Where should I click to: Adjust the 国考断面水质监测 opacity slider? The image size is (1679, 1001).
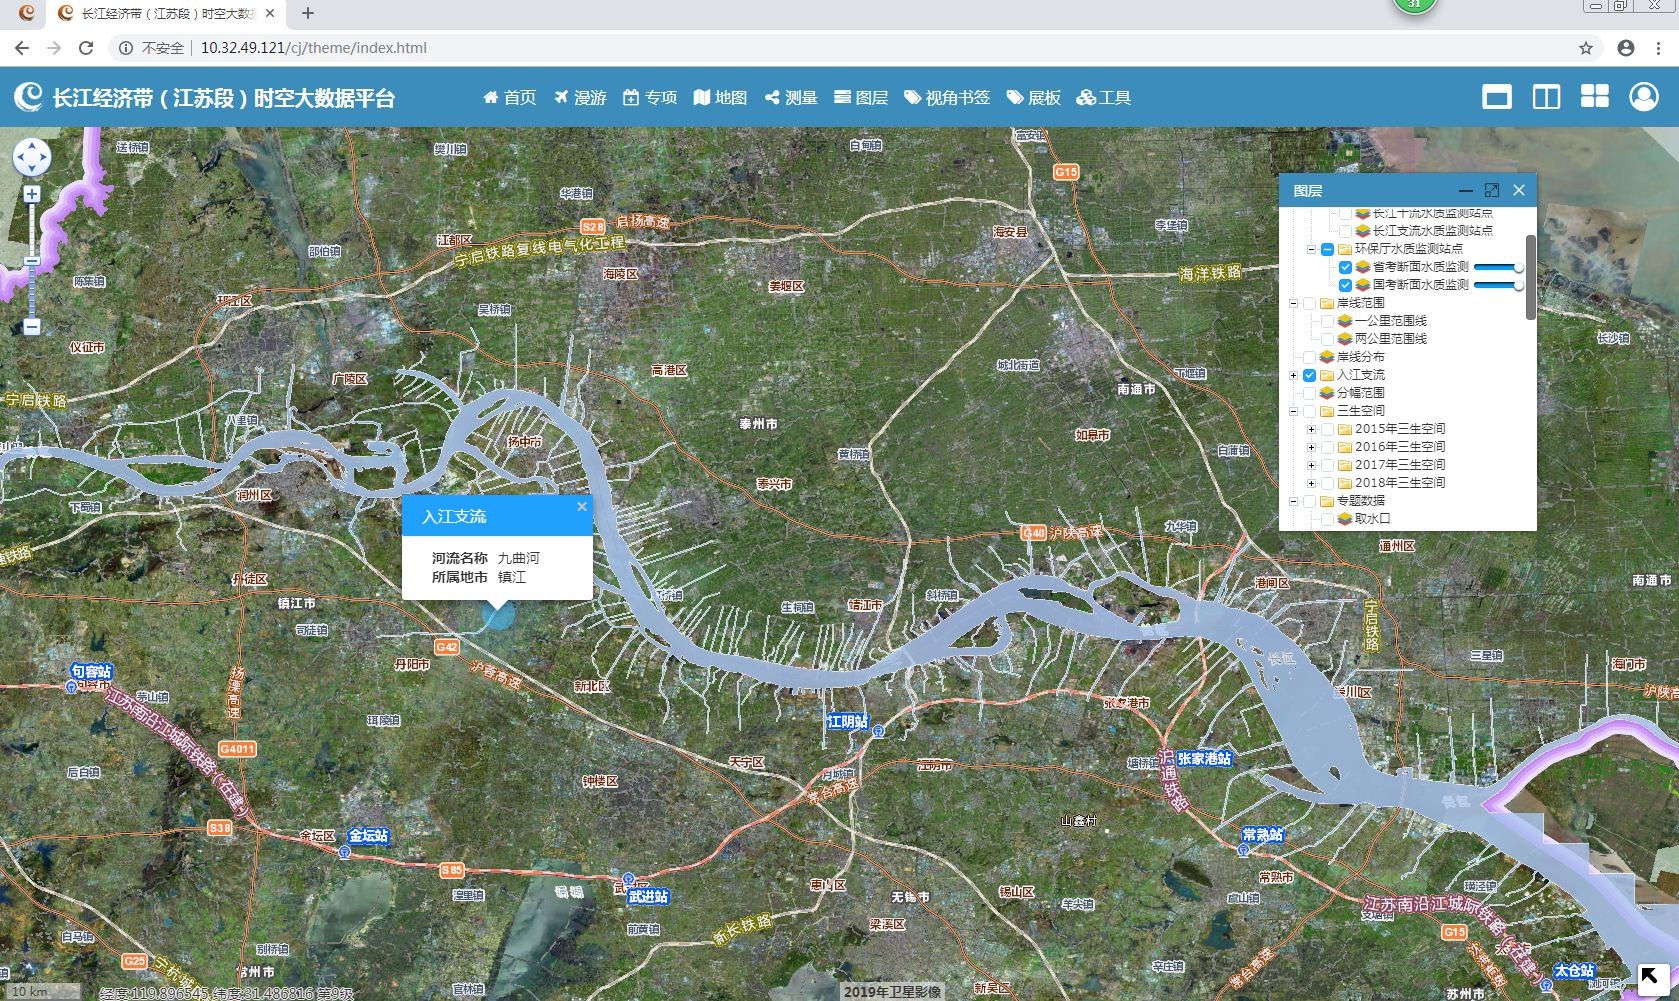pos(1498,285)
